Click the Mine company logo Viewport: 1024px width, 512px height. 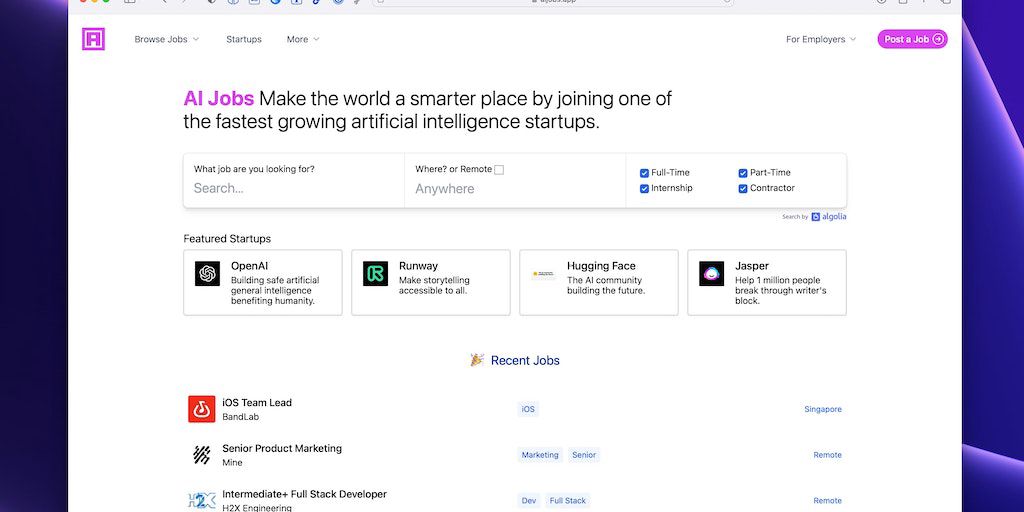pos(201,455)
